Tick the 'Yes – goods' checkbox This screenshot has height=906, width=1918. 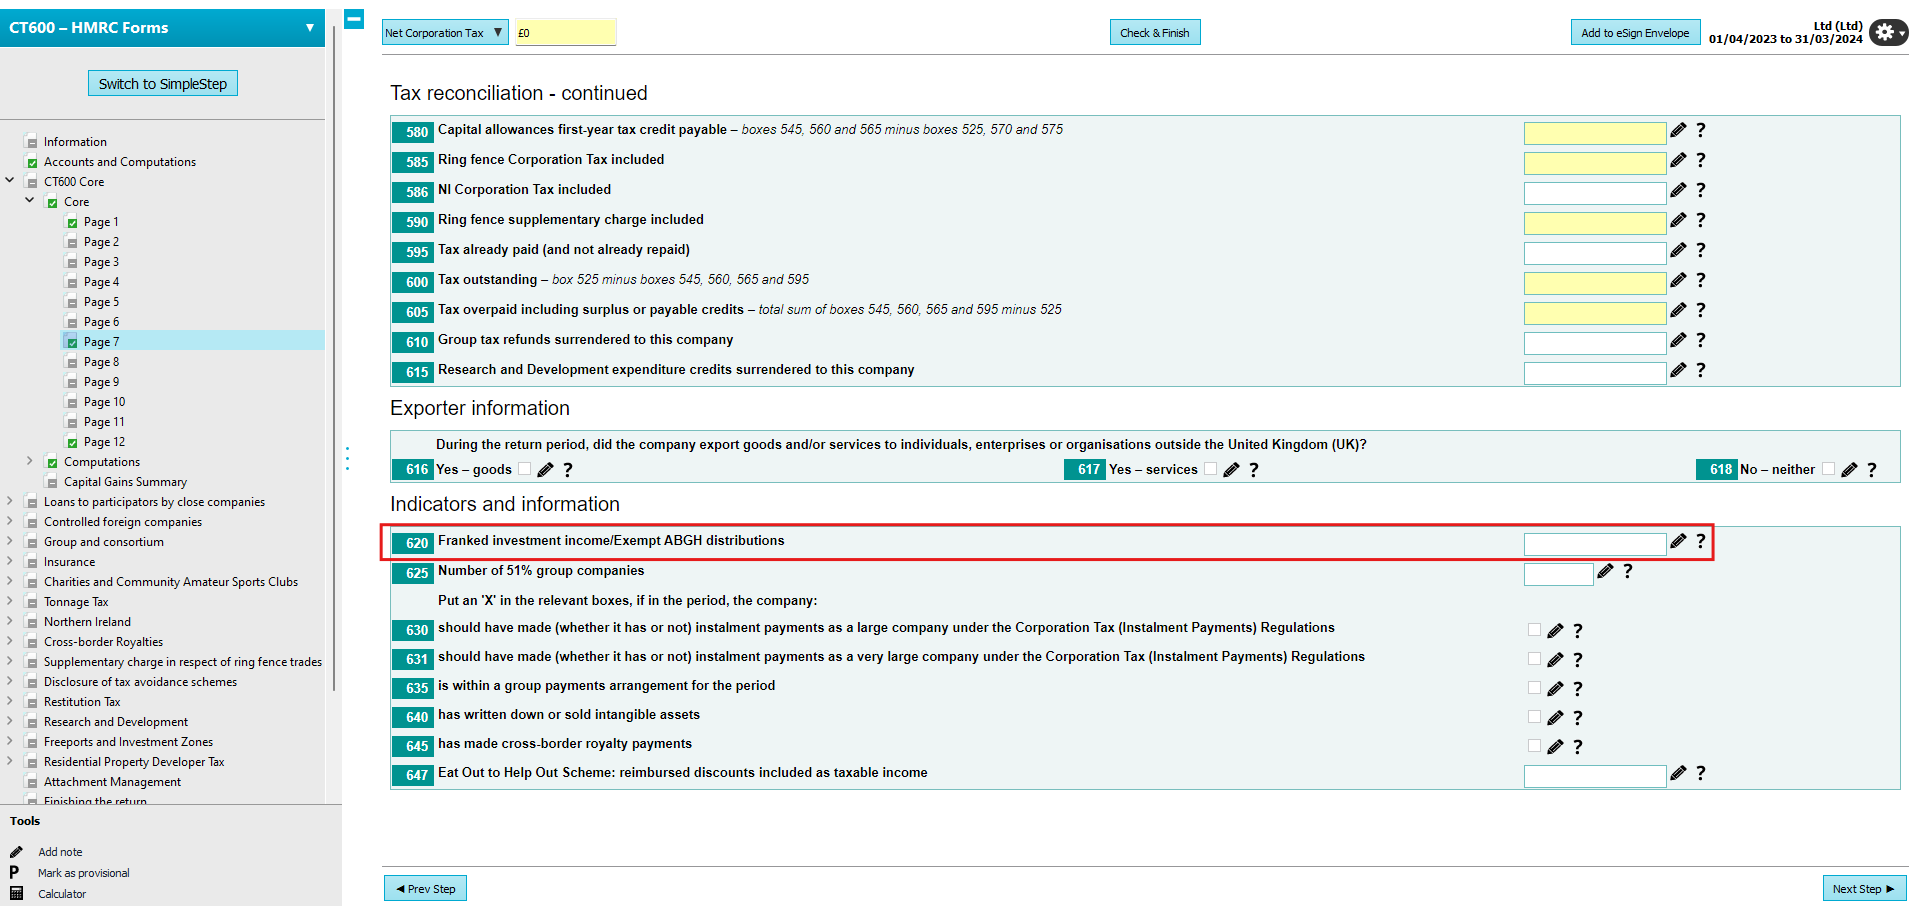click(x=524, y=469)
